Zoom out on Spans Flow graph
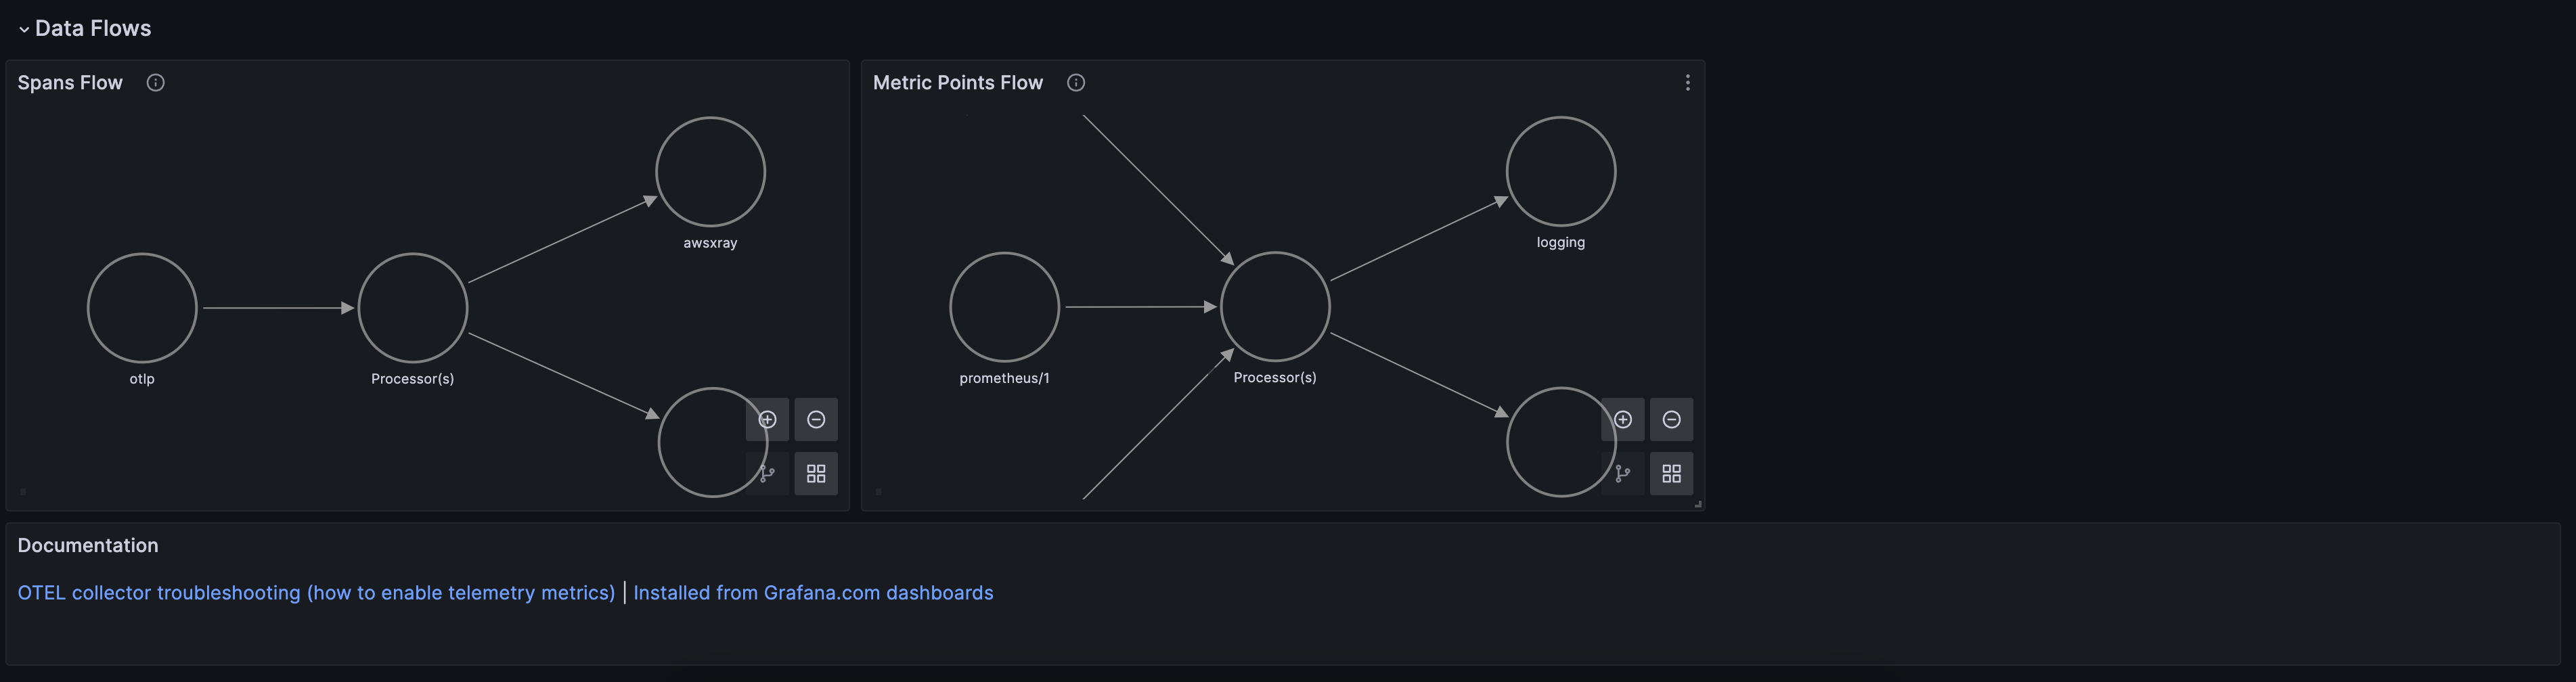 [816, 420]
